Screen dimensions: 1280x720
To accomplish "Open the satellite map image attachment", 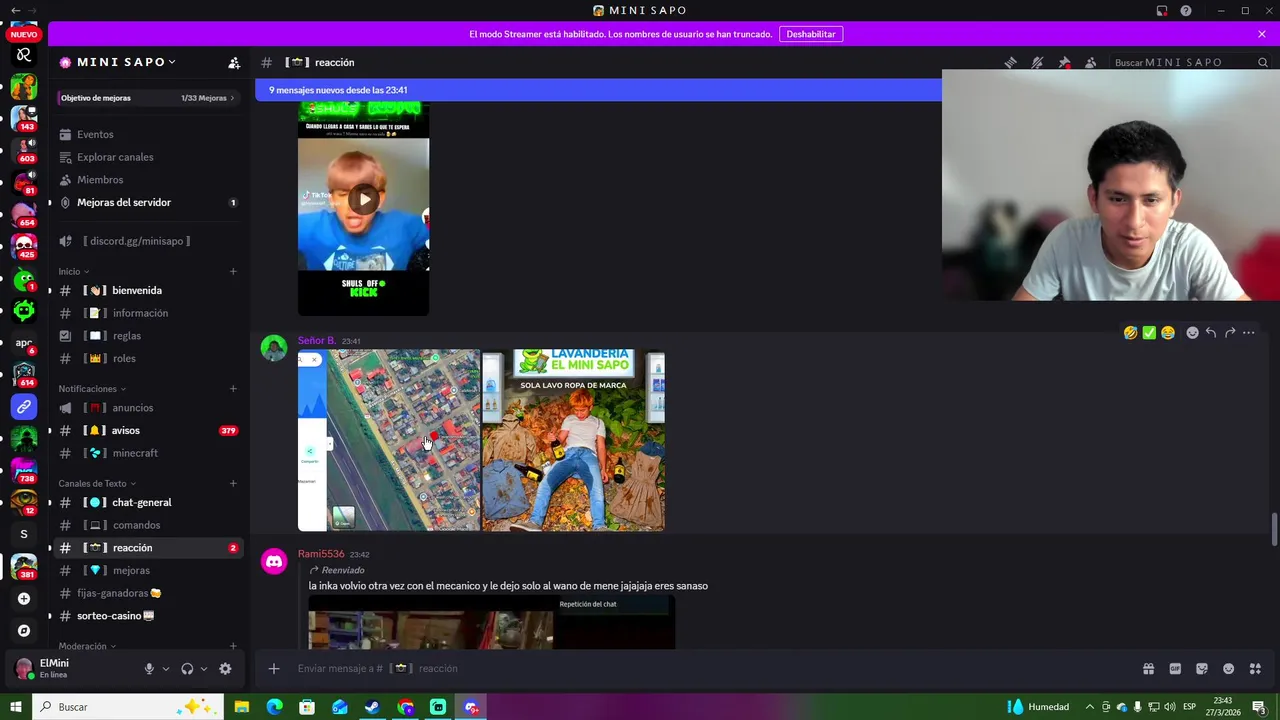I will click(389, 440).
